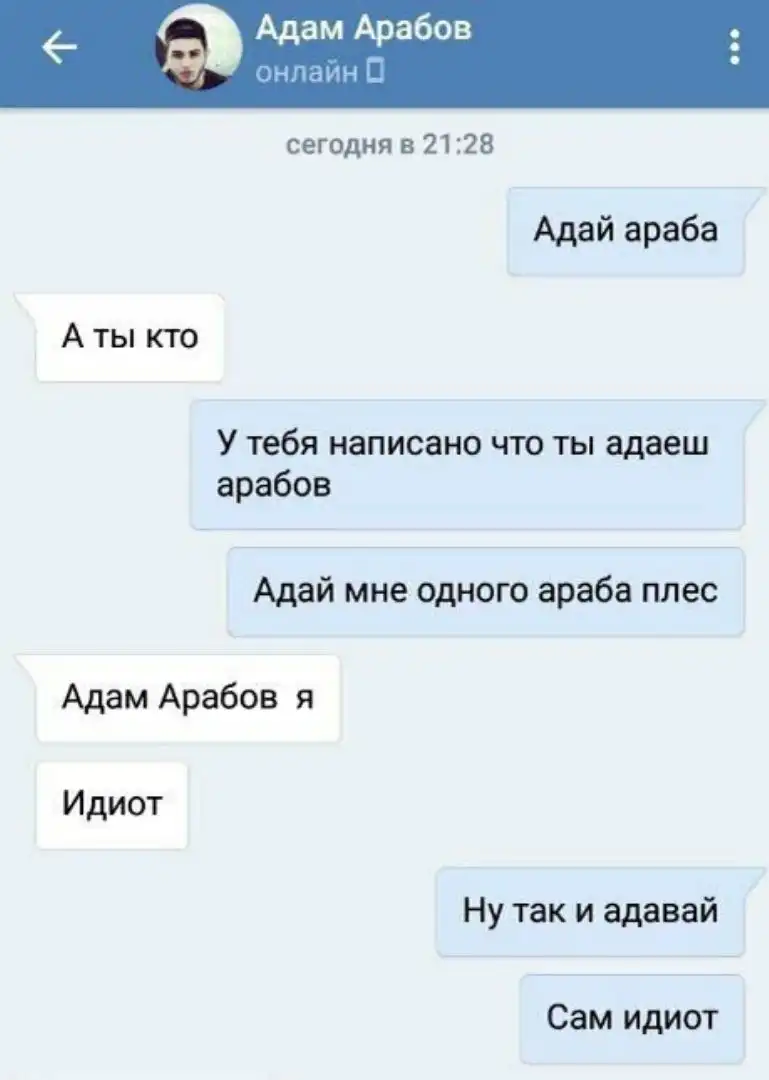Open the contact's profile photo
The image size is (769, 1080).
tap(198, 48)
